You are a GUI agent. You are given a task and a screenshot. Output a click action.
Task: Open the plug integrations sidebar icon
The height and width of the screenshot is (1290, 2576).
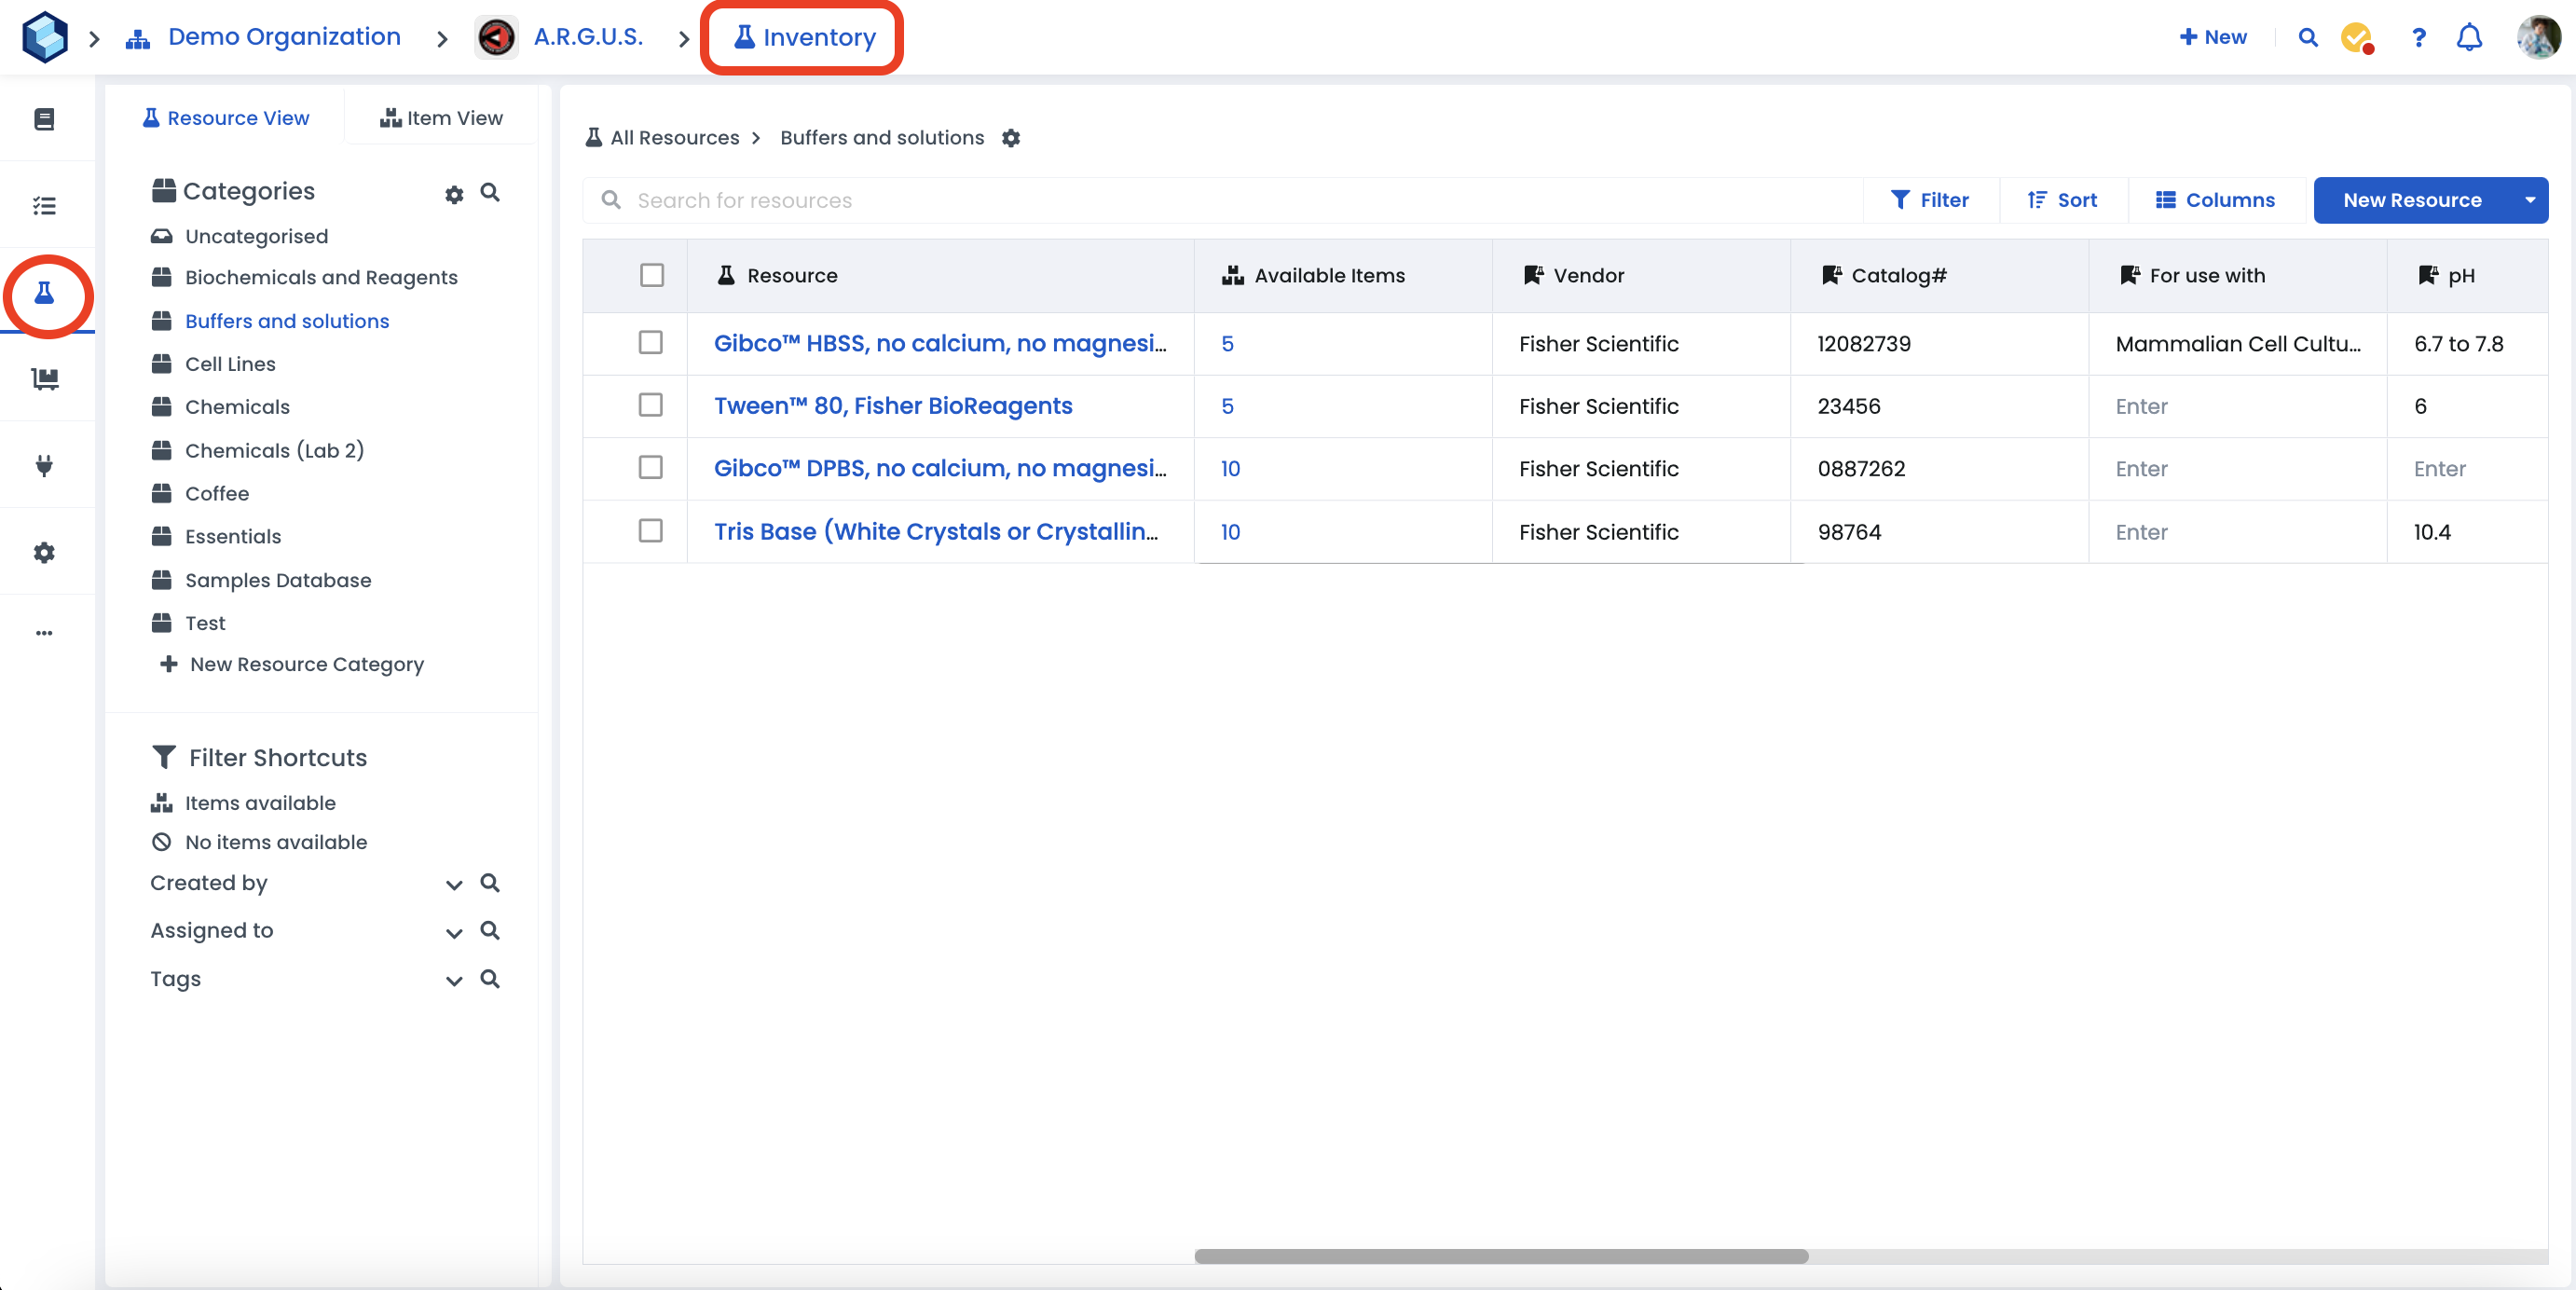point(44,465)
